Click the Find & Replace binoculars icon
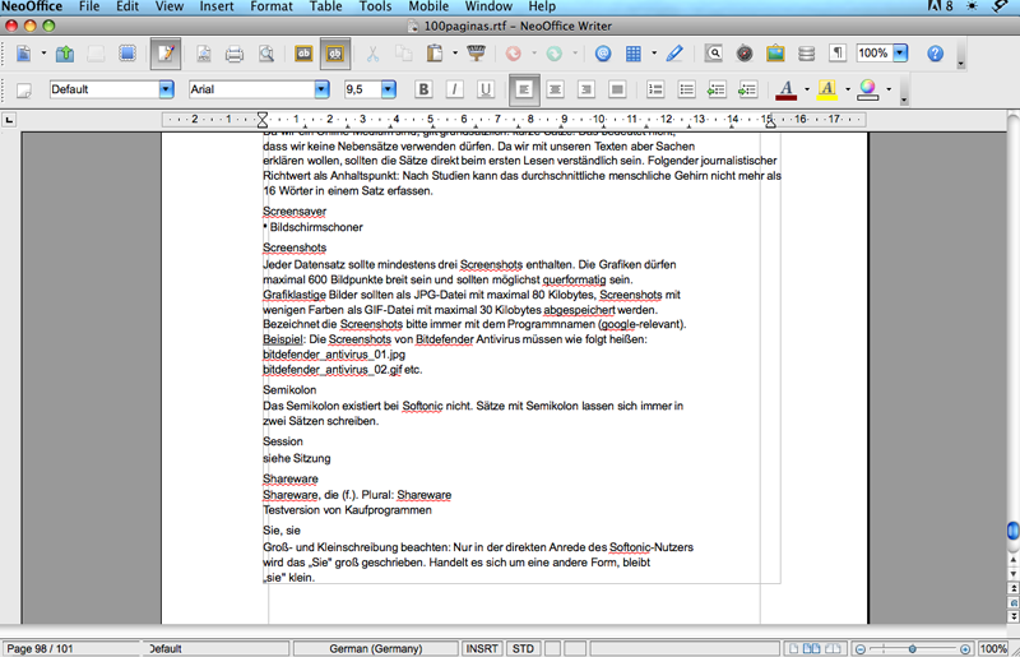The width and height of the screenshot is (1020, 657). pos(714,53)
